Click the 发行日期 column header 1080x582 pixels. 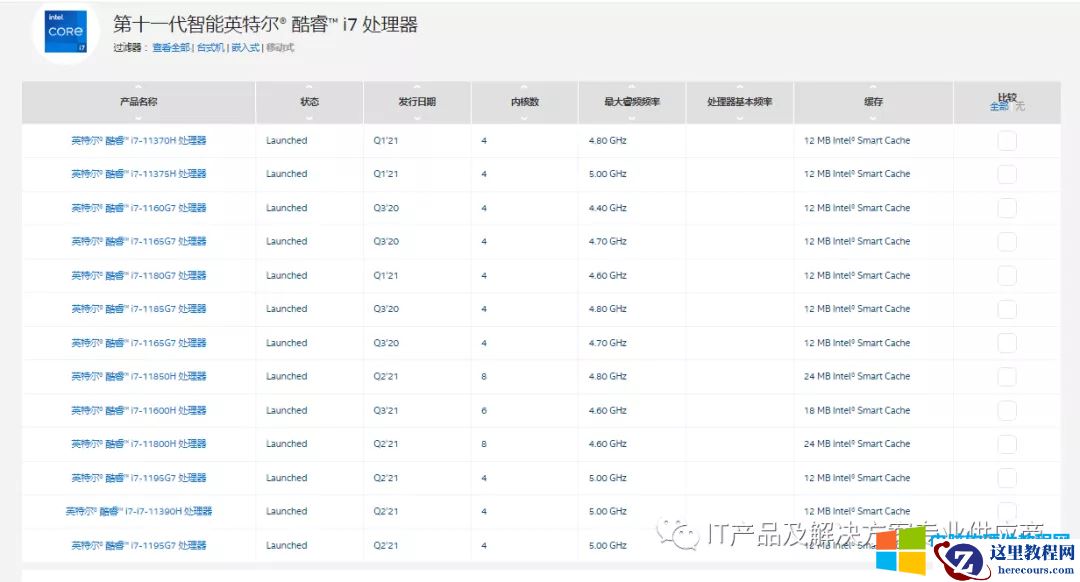(x=417, y=102)
